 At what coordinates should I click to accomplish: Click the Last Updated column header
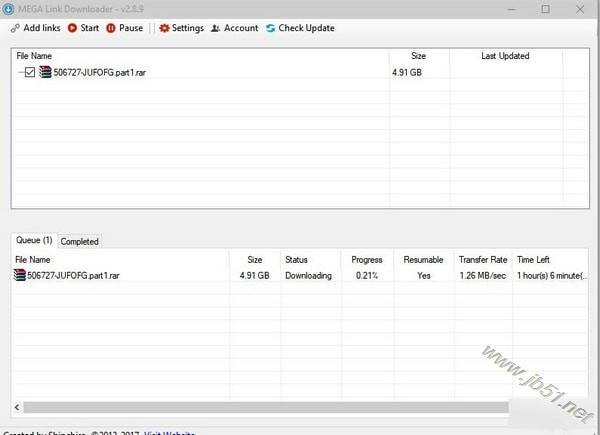tap(505, 56)
